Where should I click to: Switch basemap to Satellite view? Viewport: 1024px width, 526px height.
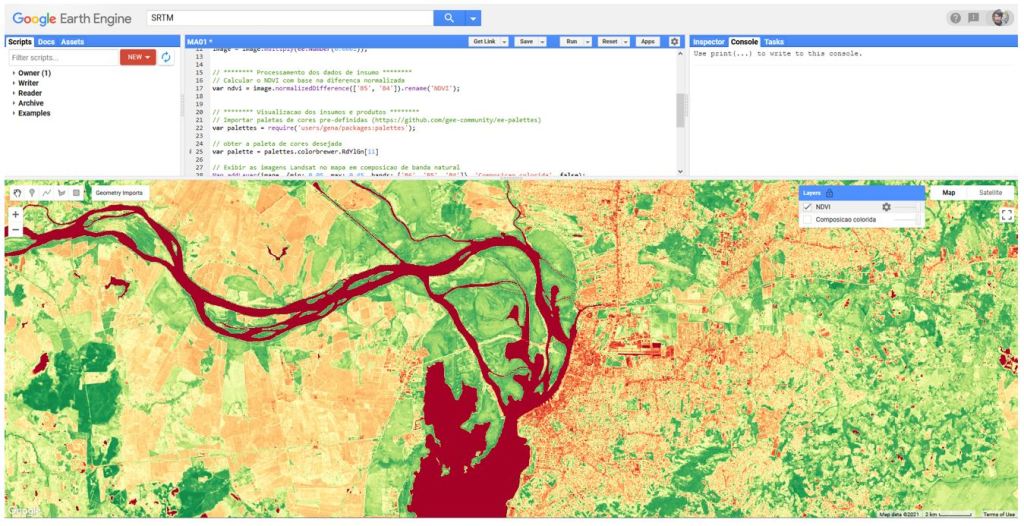[989, 192]
